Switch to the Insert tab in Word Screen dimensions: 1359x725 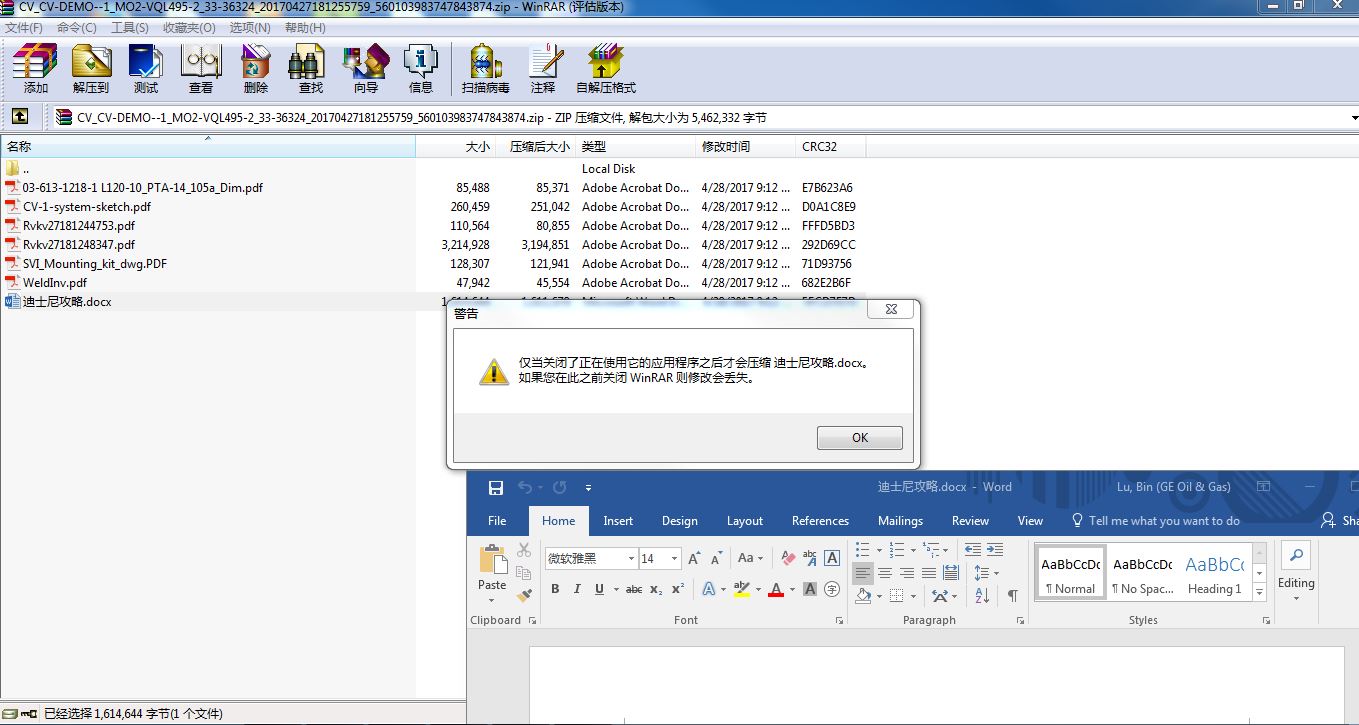click(618, 521)
